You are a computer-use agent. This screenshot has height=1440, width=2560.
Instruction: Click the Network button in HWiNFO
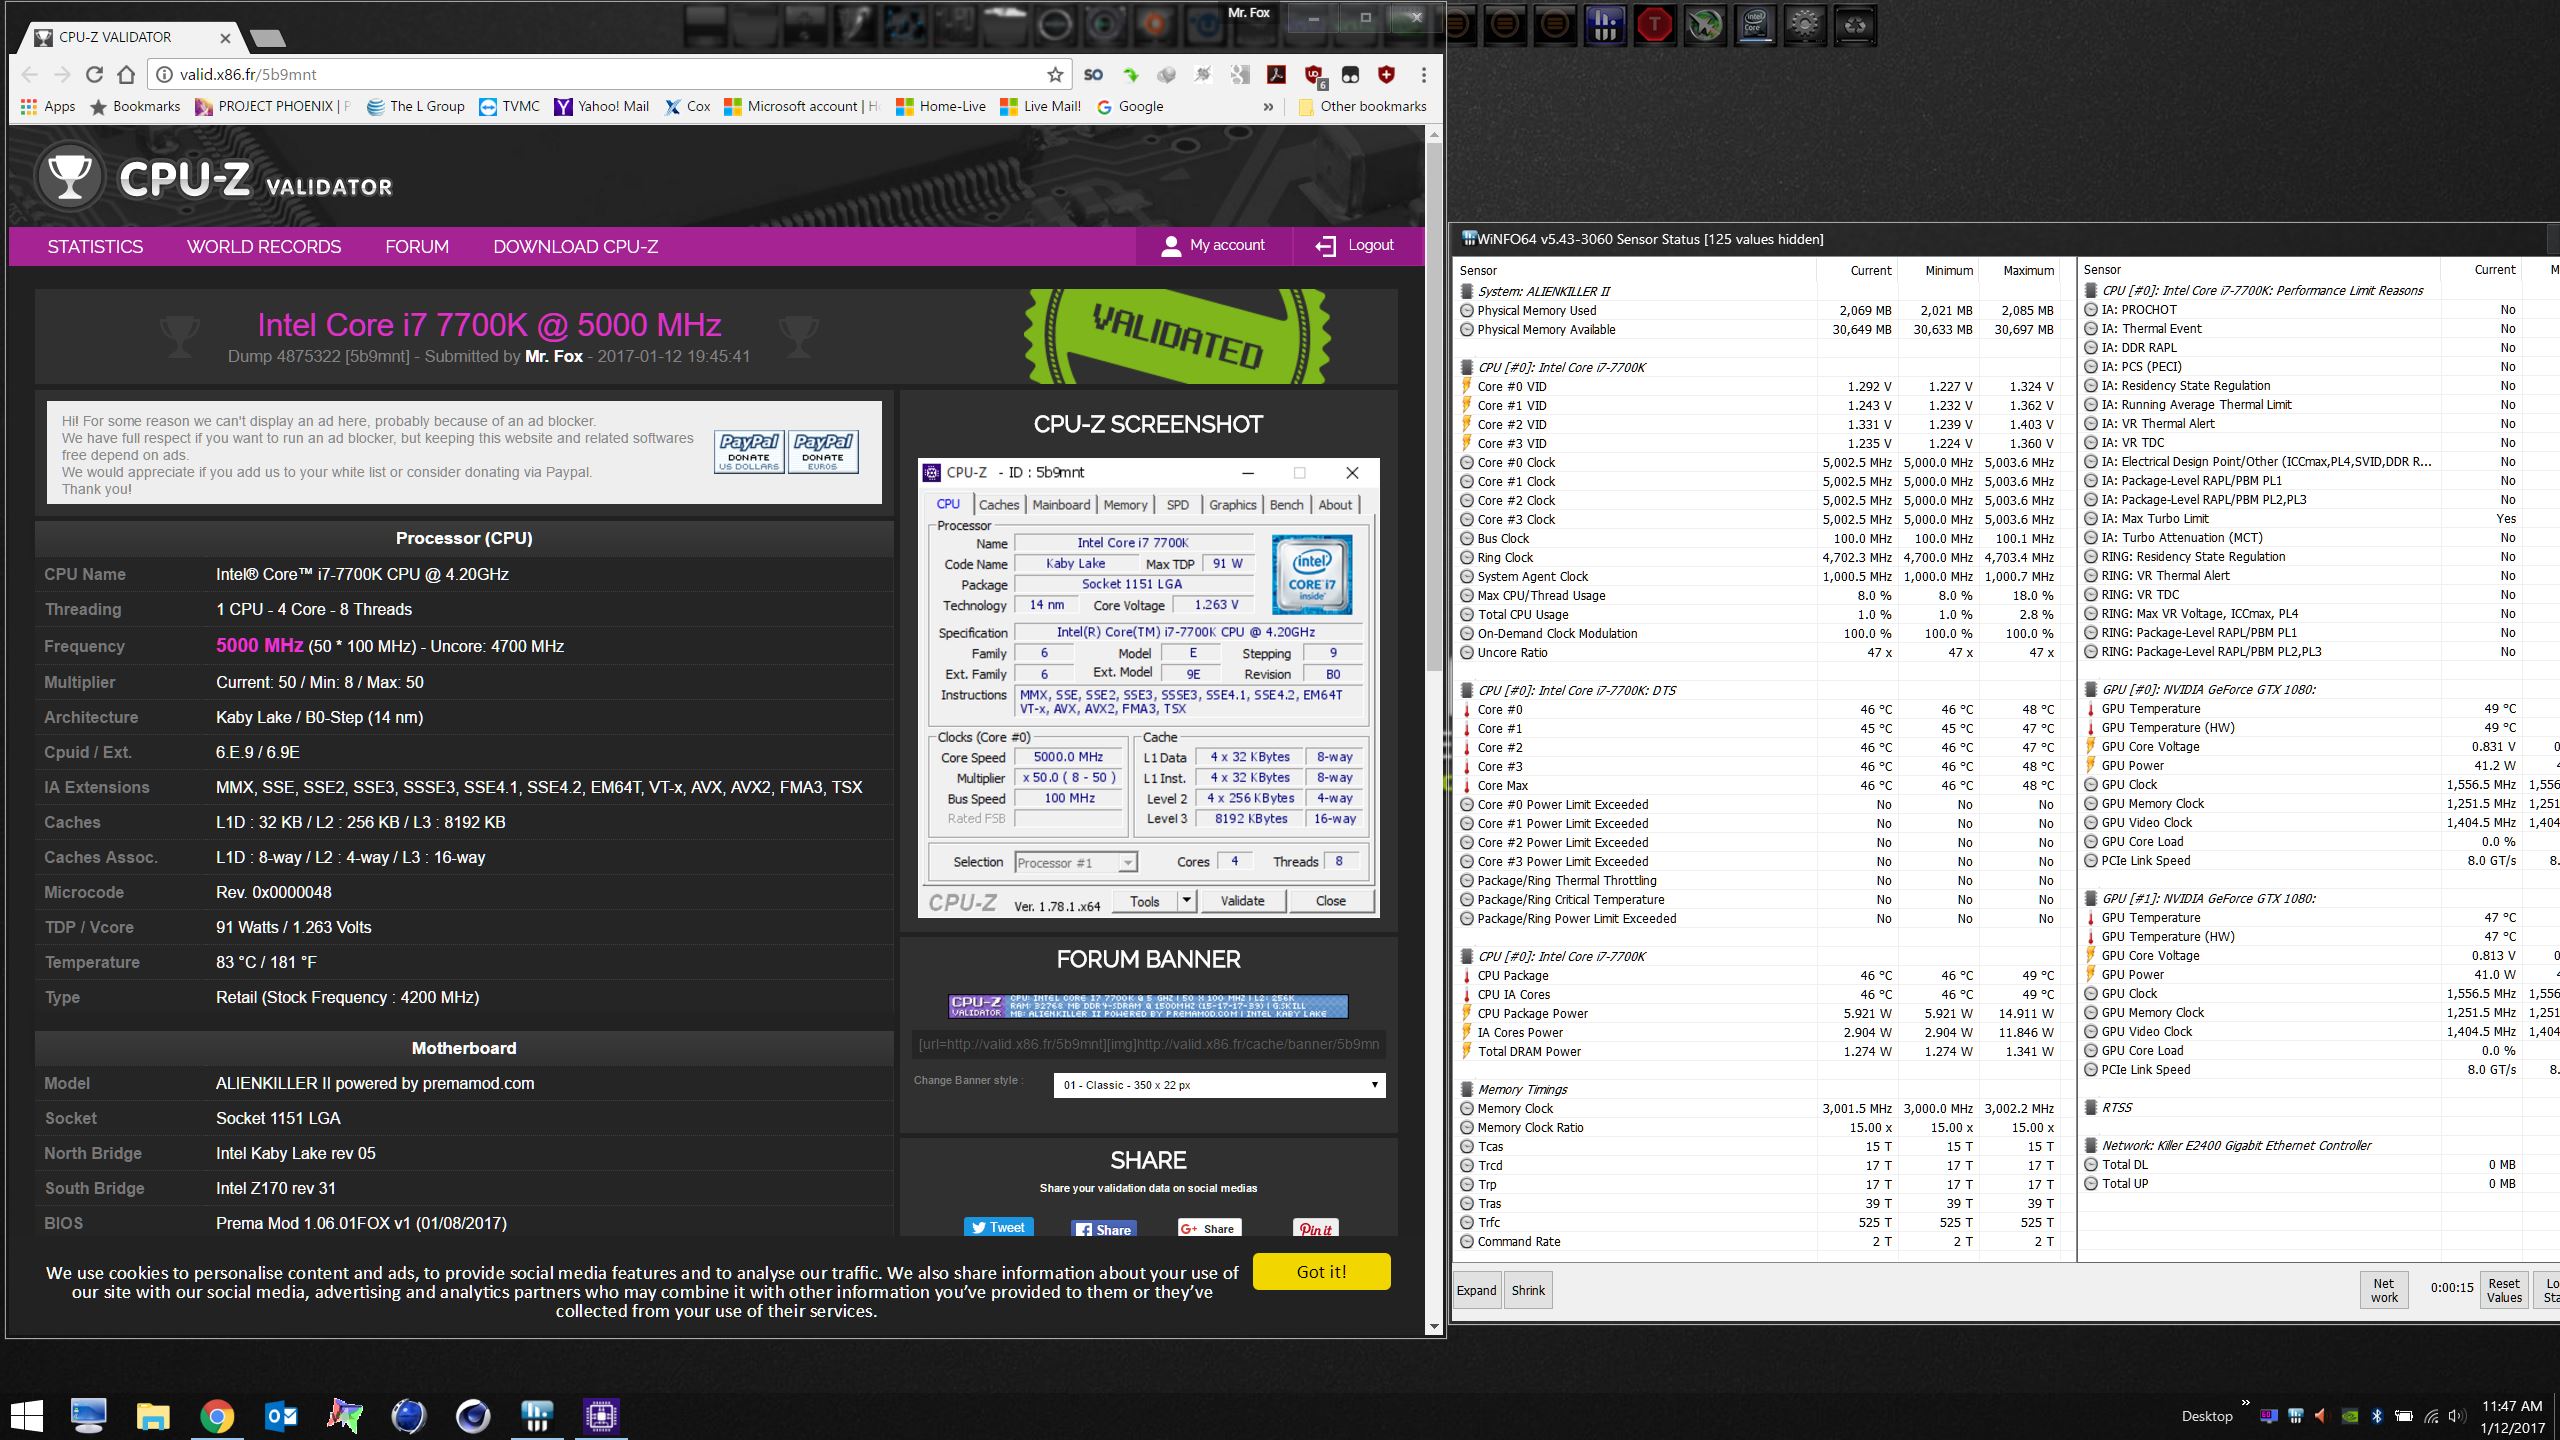click(2384, 1290)
